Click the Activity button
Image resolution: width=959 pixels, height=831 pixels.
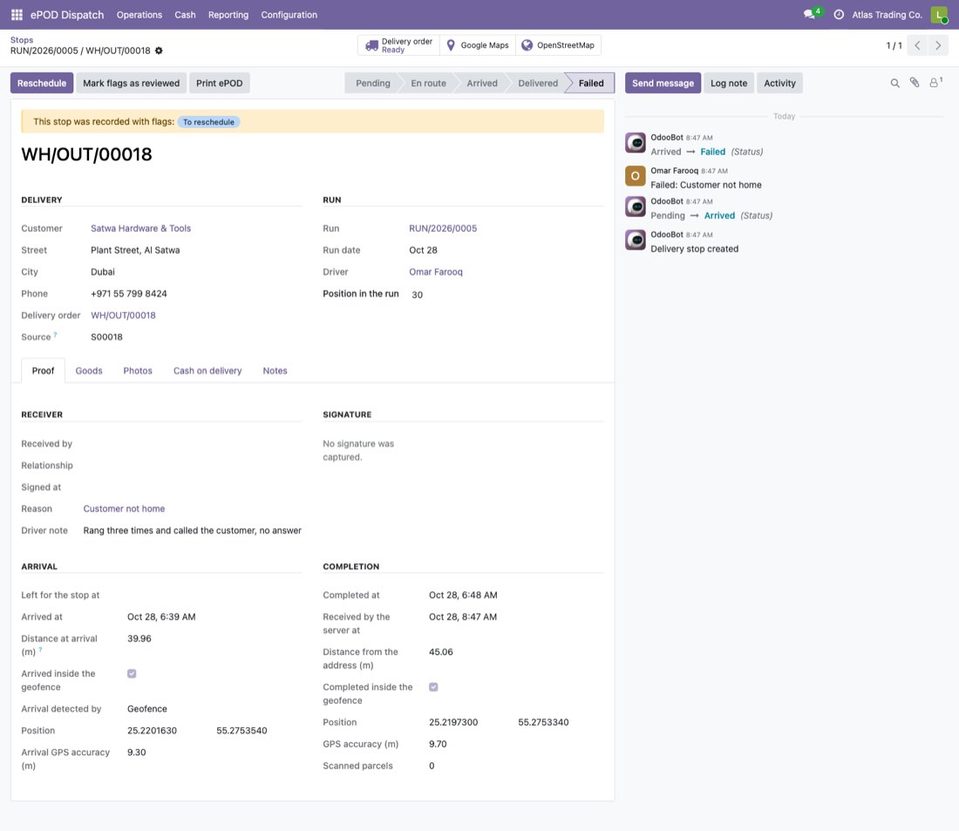[779, 83]
